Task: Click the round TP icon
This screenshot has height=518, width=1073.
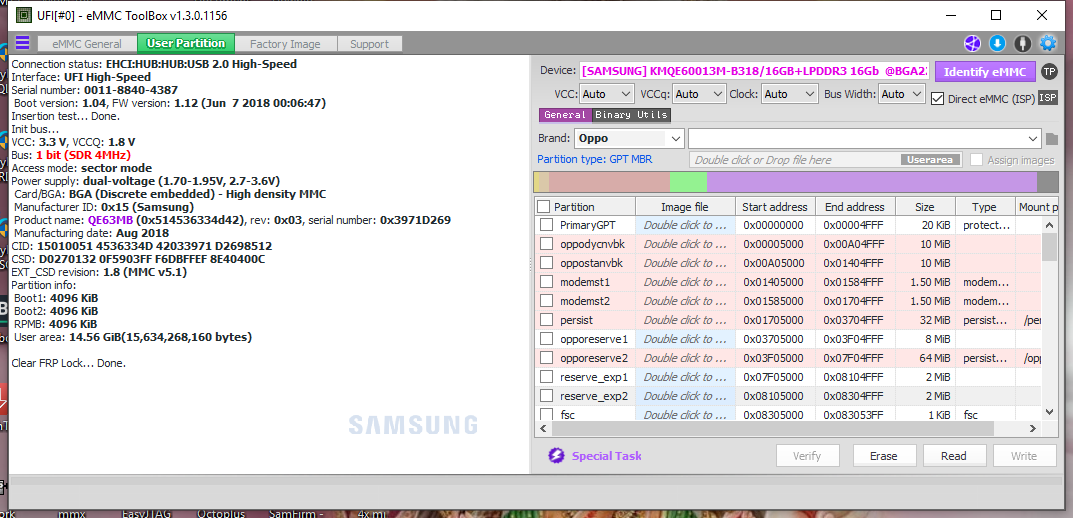Action: tap(1049, 72)
